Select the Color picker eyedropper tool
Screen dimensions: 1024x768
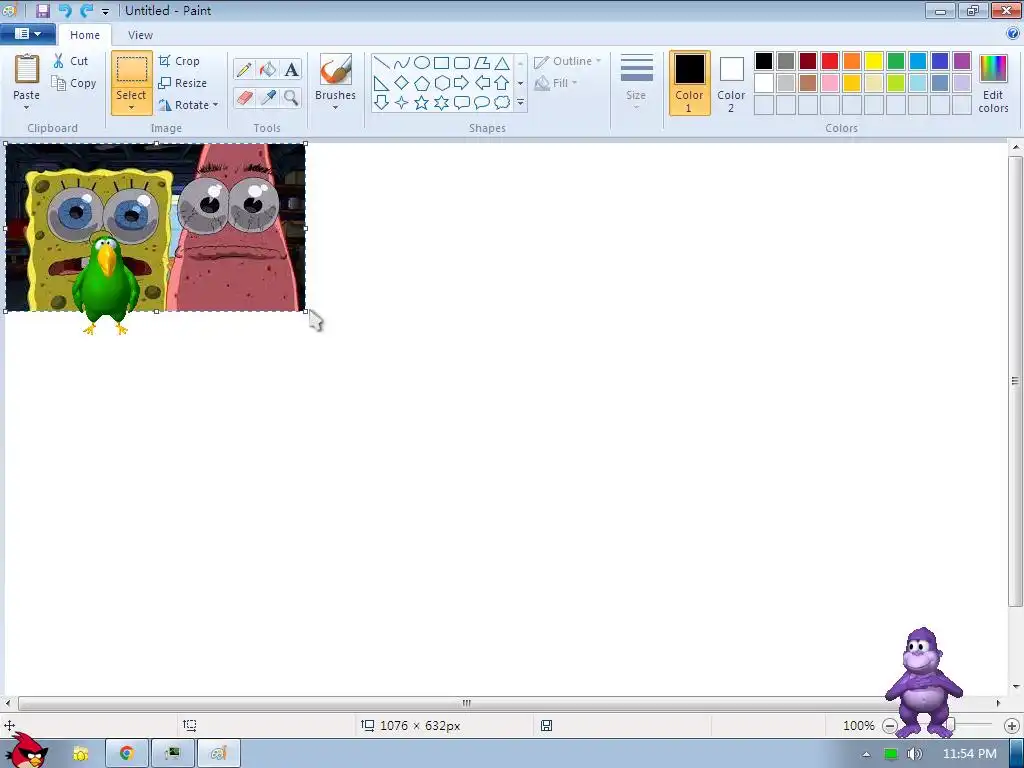268,98
